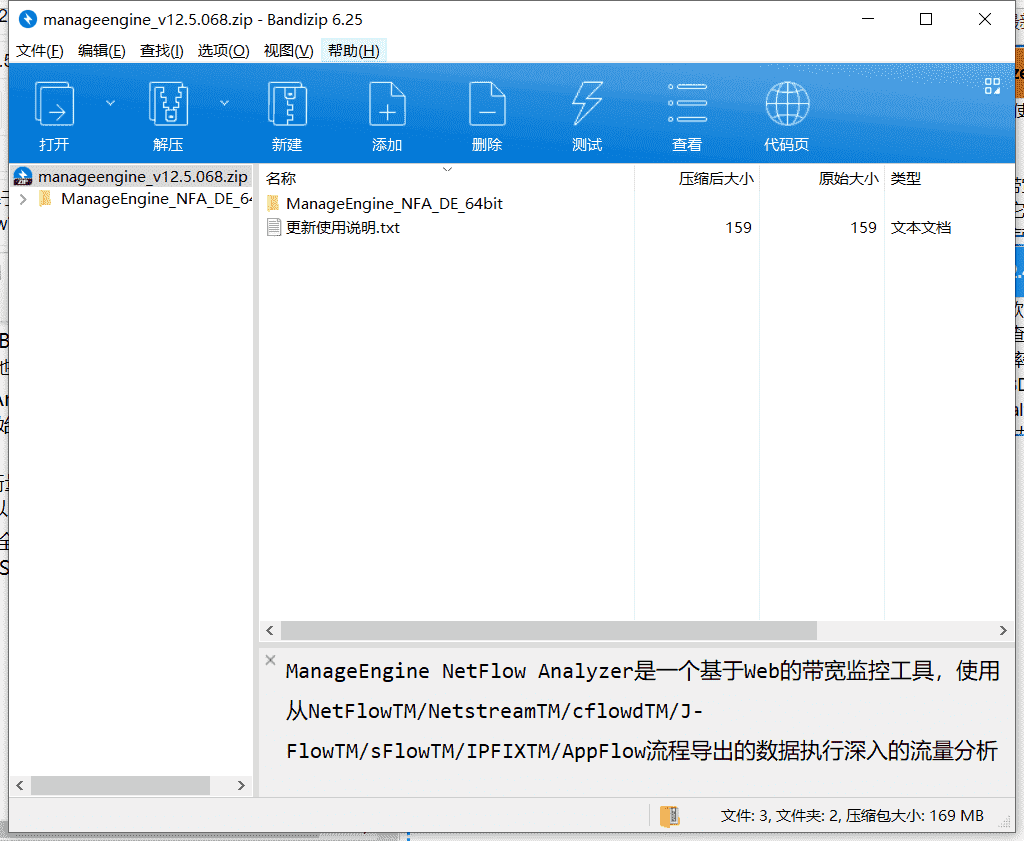This screenshot has height=841, width=1024.
Task: Select 更新使用说明.txt in file list
Action: pos(343,228)
